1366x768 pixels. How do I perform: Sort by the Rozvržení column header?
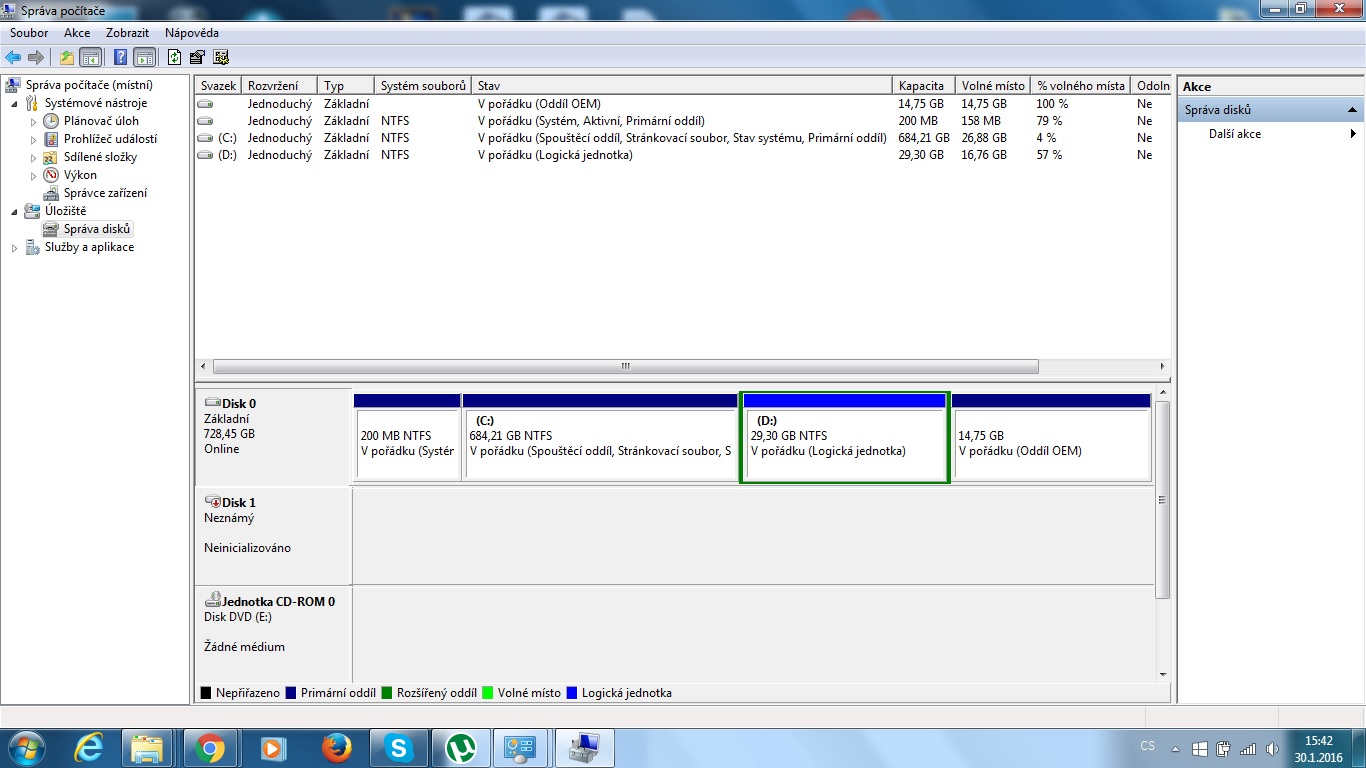pos(281,86)
